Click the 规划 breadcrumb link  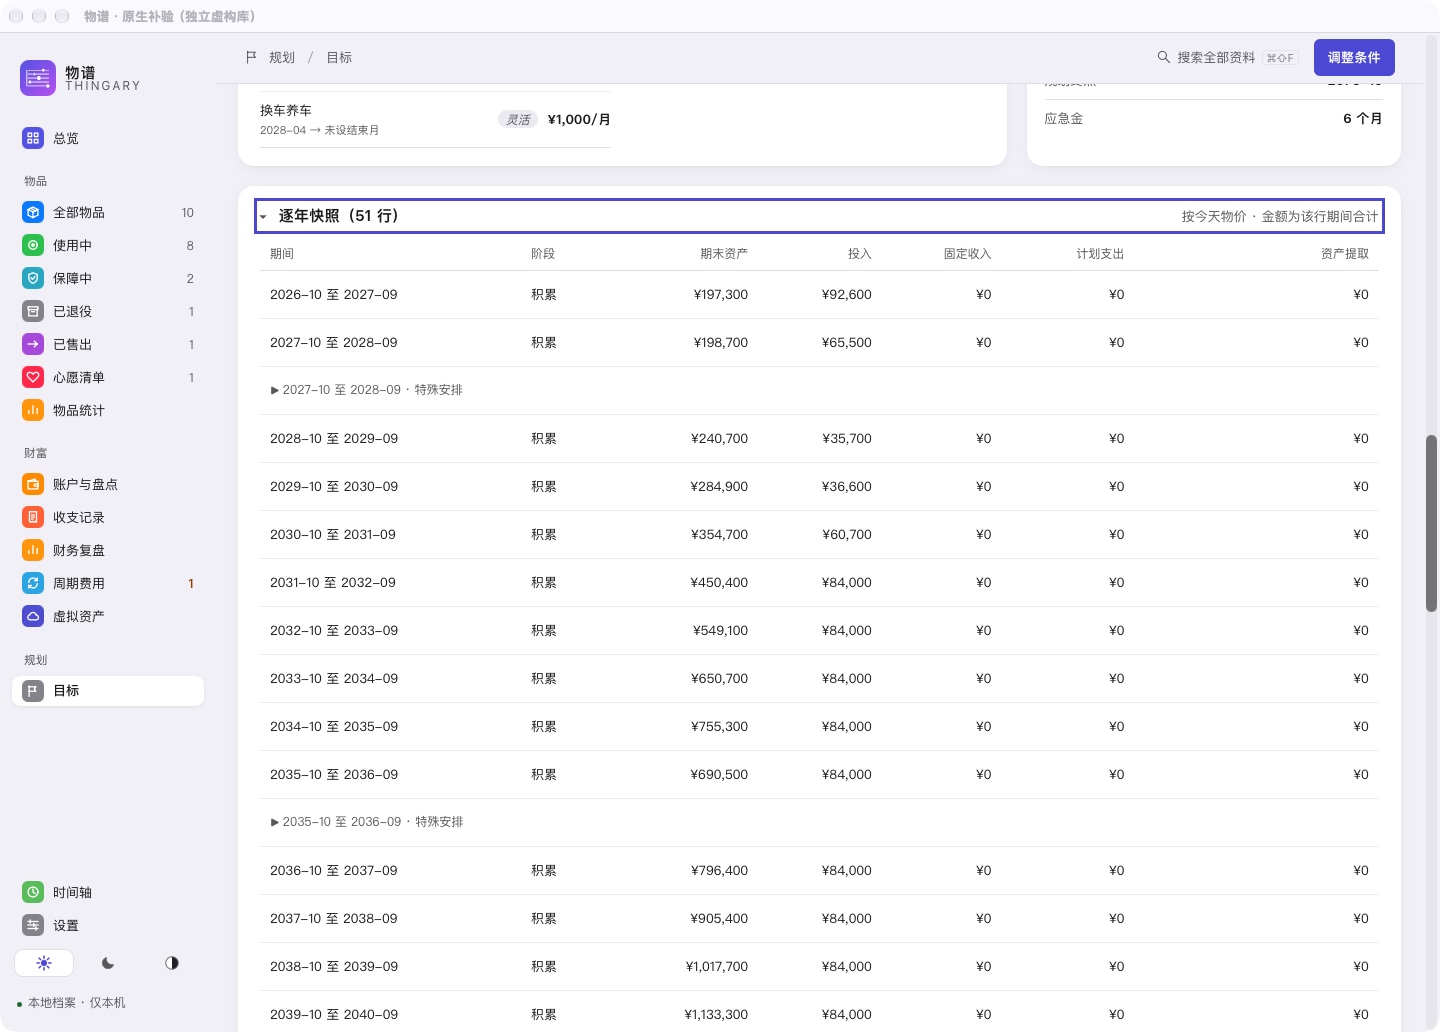pyautogui.click(x=282, y=58)
